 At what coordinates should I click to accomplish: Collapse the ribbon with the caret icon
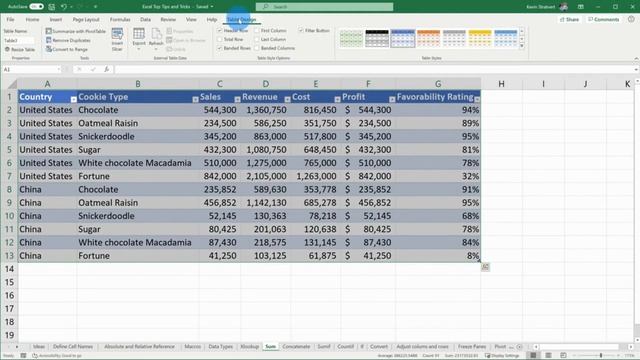pyautogui.click(x=636, y=59)
